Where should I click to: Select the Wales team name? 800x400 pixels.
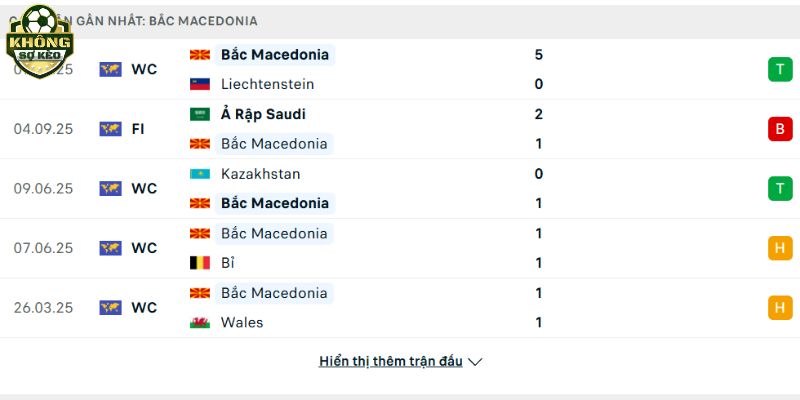tap(242, 323)
